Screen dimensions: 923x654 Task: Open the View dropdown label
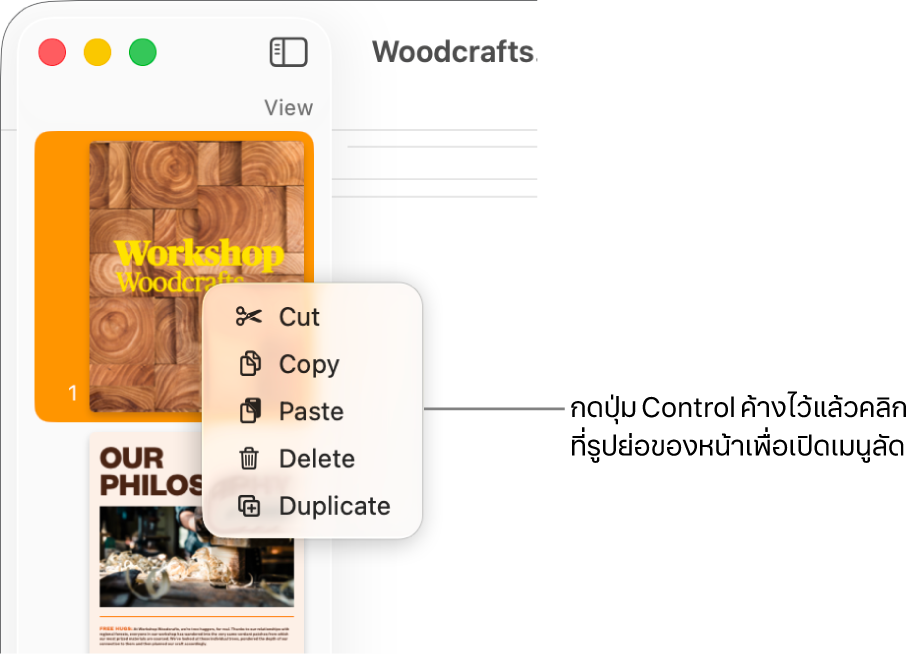pyautogui.click(x=288, y=108)
